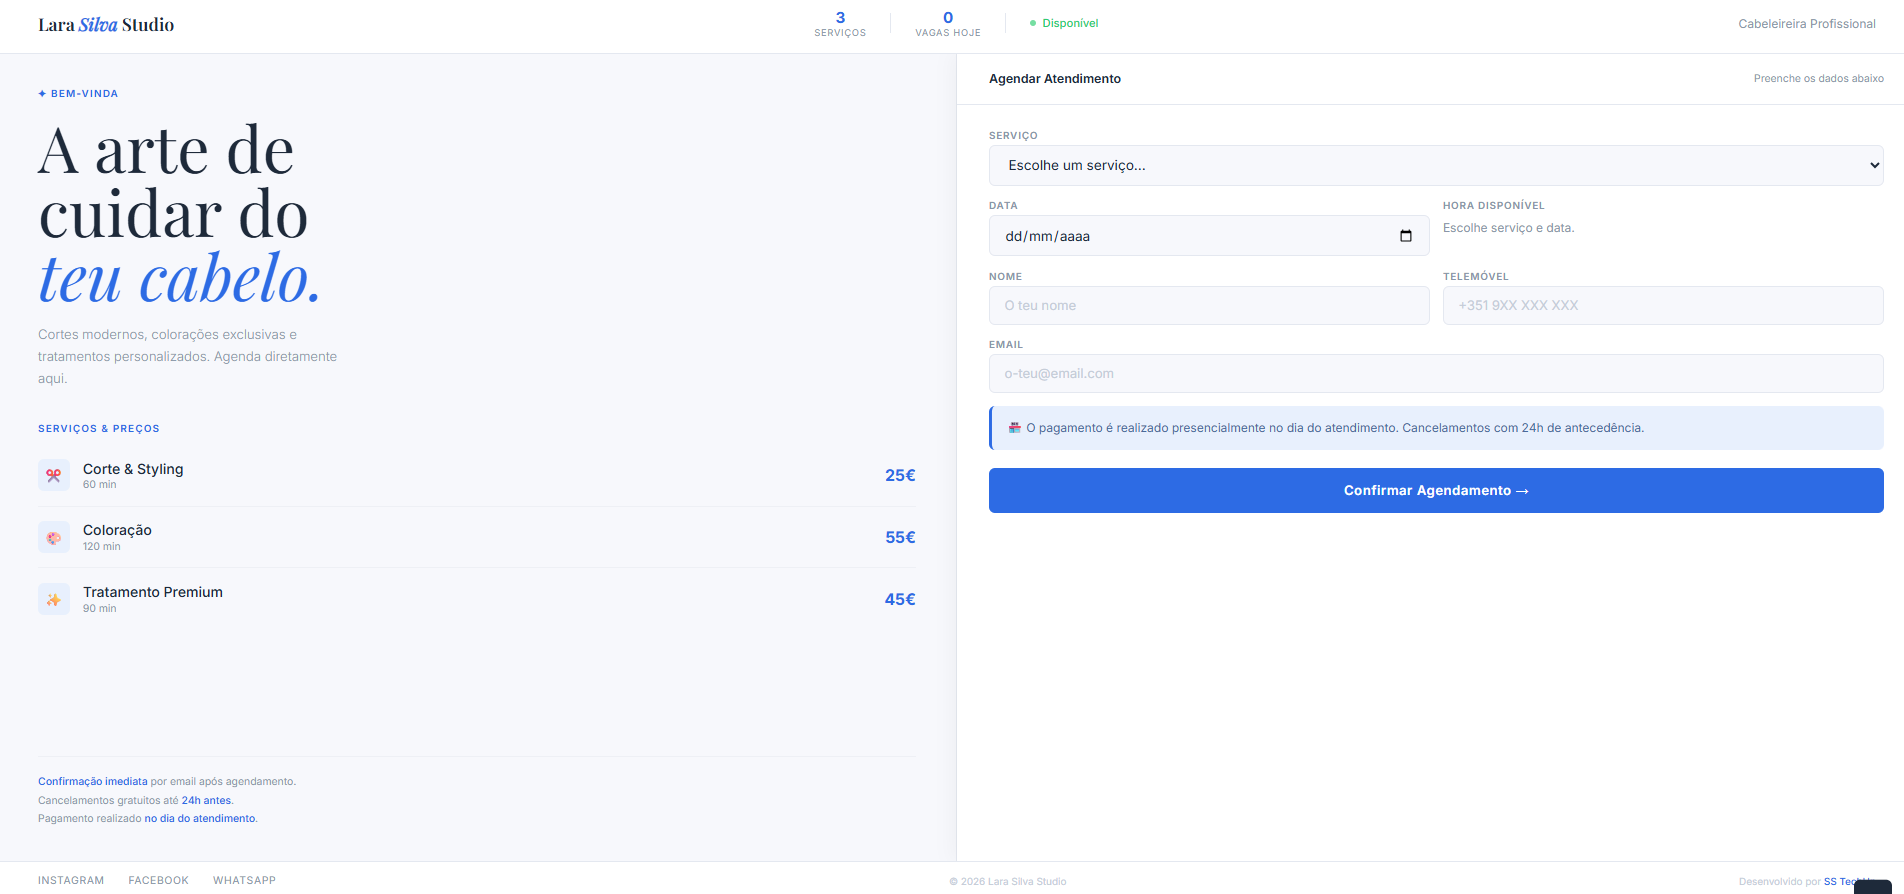The image size is (1904, 894).
Task: Open the Escolhe um serviço dropdown
Action: [1436, 165]
